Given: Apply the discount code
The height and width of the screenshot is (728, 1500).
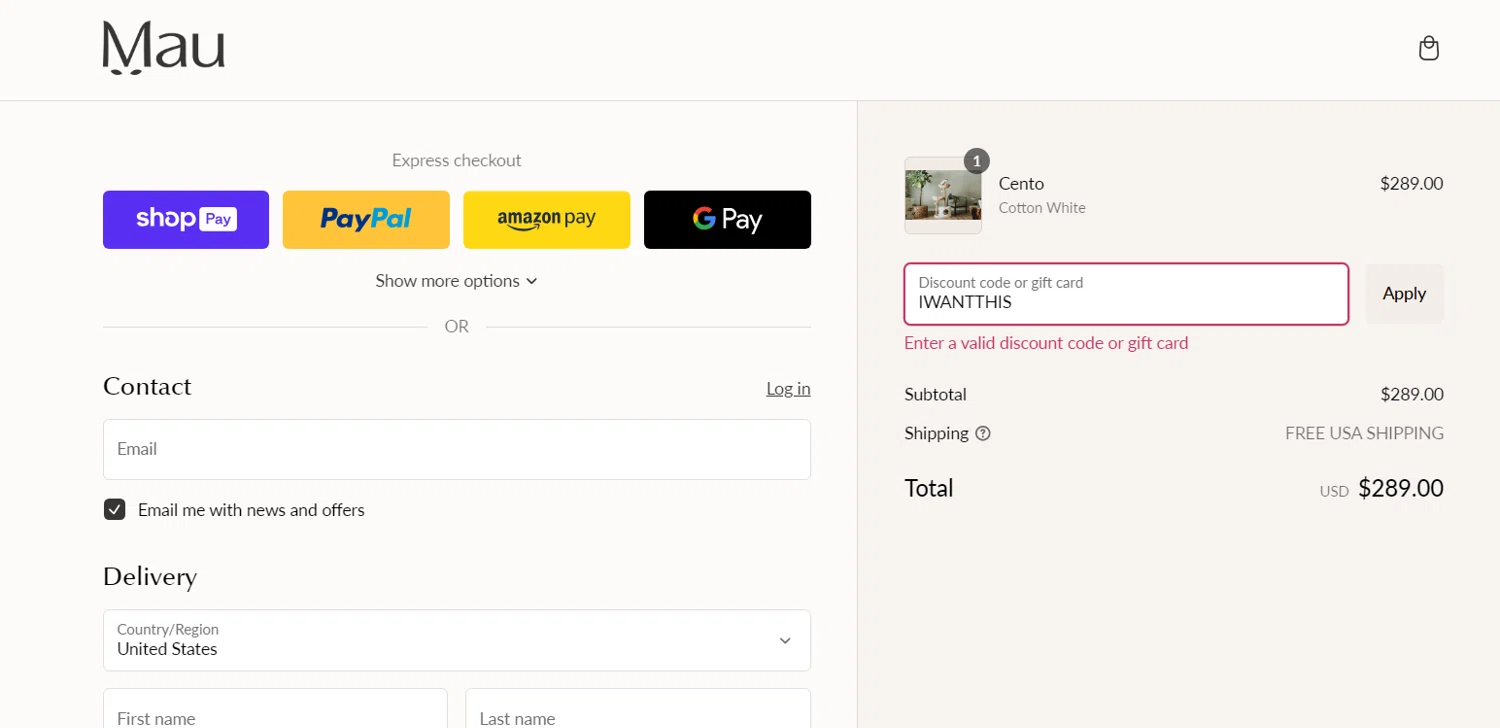Looking at the screenshot, I should [x=1404, y=294].
